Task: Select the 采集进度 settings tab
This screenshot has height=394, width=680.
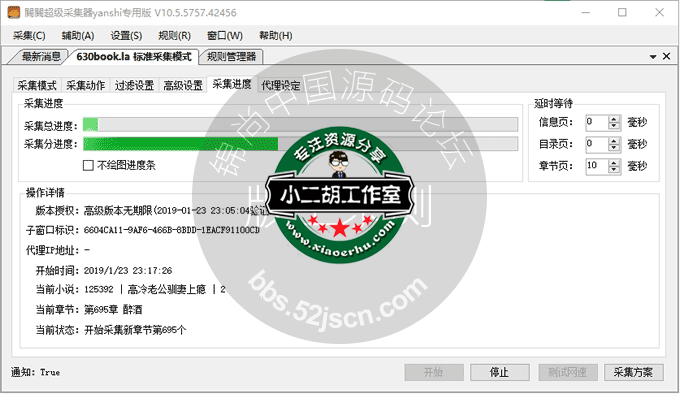Action: 232,84
